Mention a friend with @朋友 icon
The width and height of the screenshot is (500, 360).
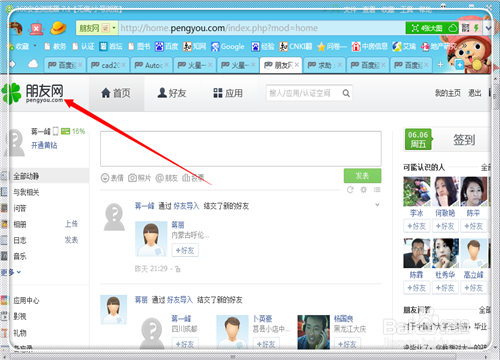point(167,178)
